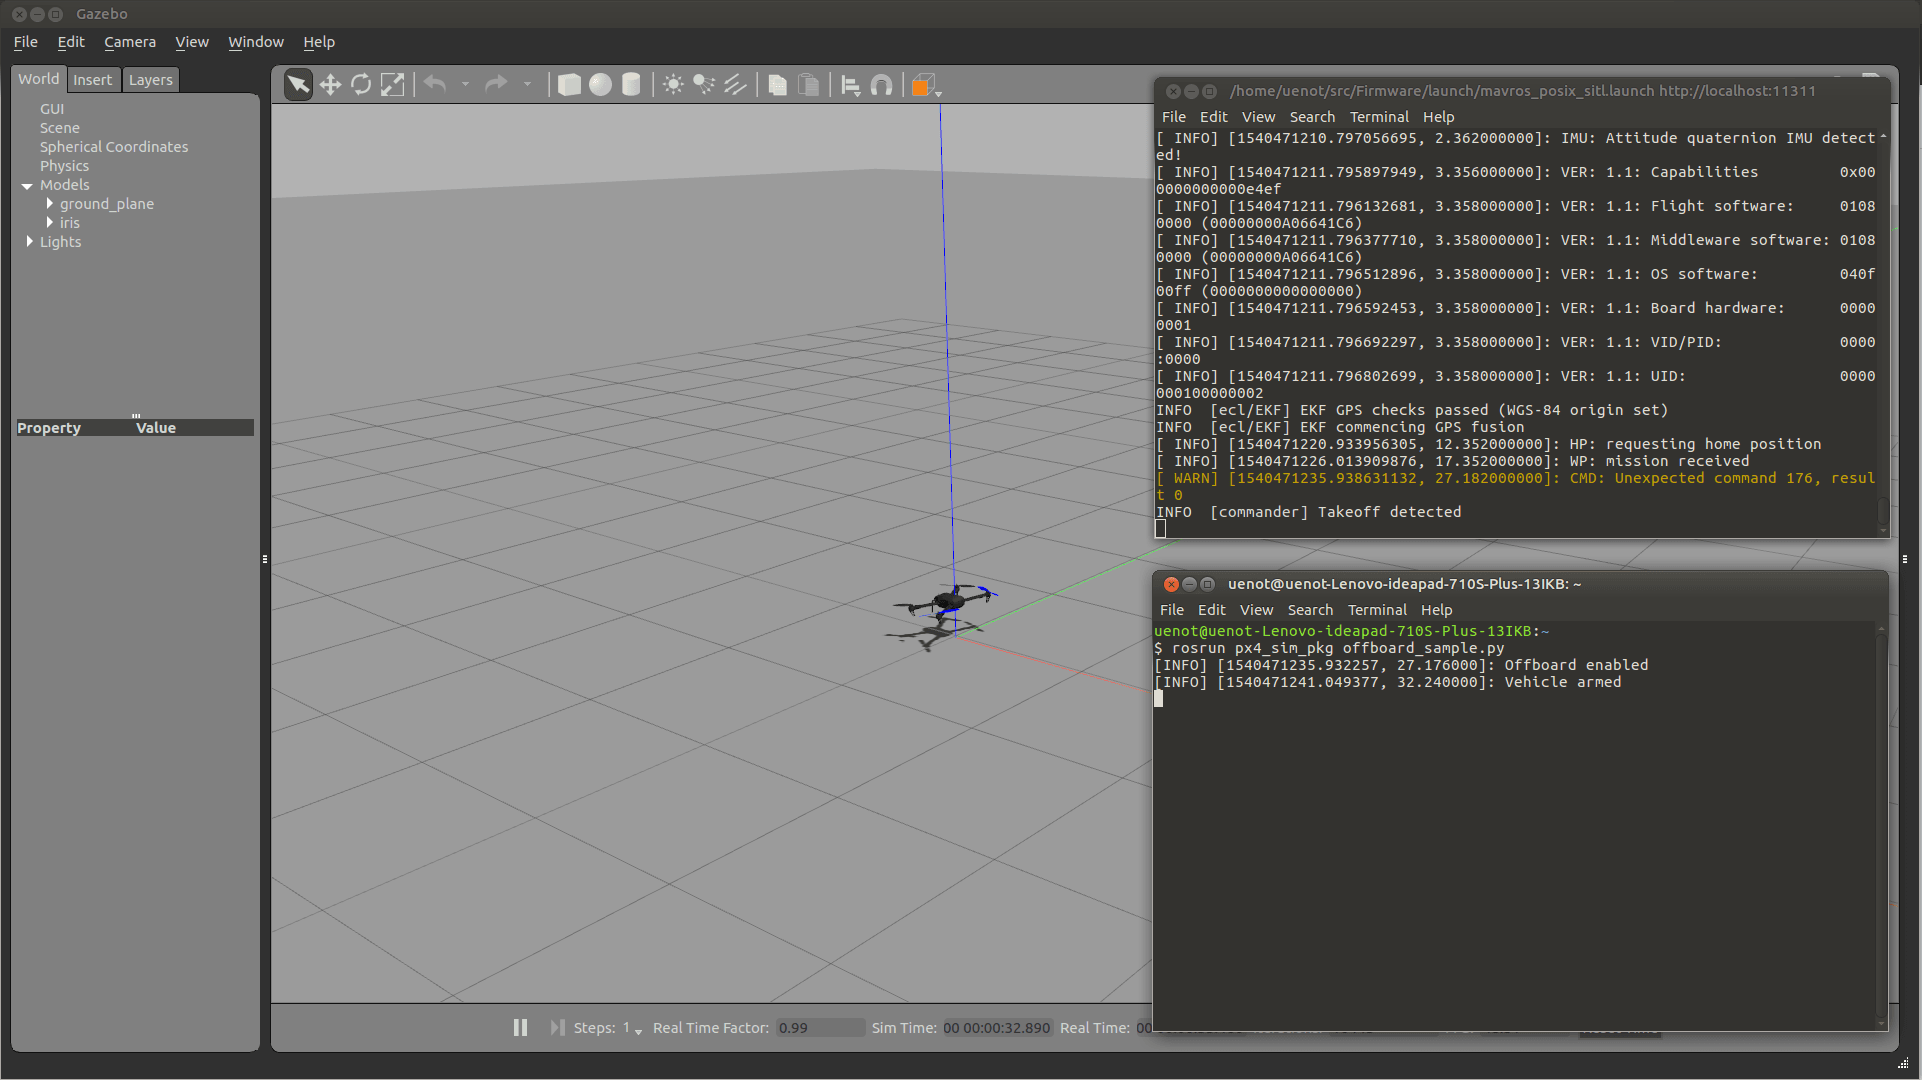Insert a cylinder shape

[x=631, y=85]
